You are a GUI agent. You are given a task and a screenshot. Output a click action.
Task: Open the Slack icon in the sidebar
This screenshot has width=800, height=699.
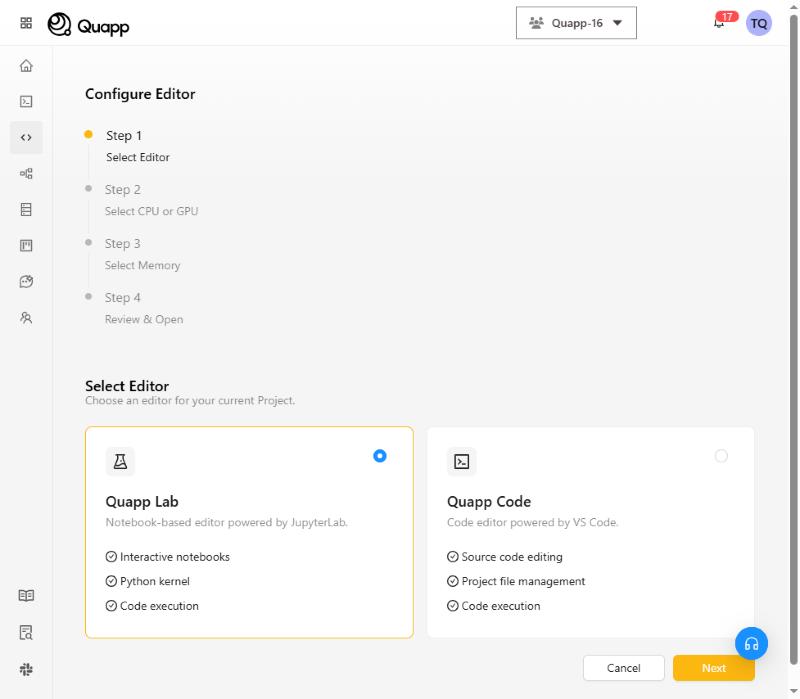pos(26,669)
